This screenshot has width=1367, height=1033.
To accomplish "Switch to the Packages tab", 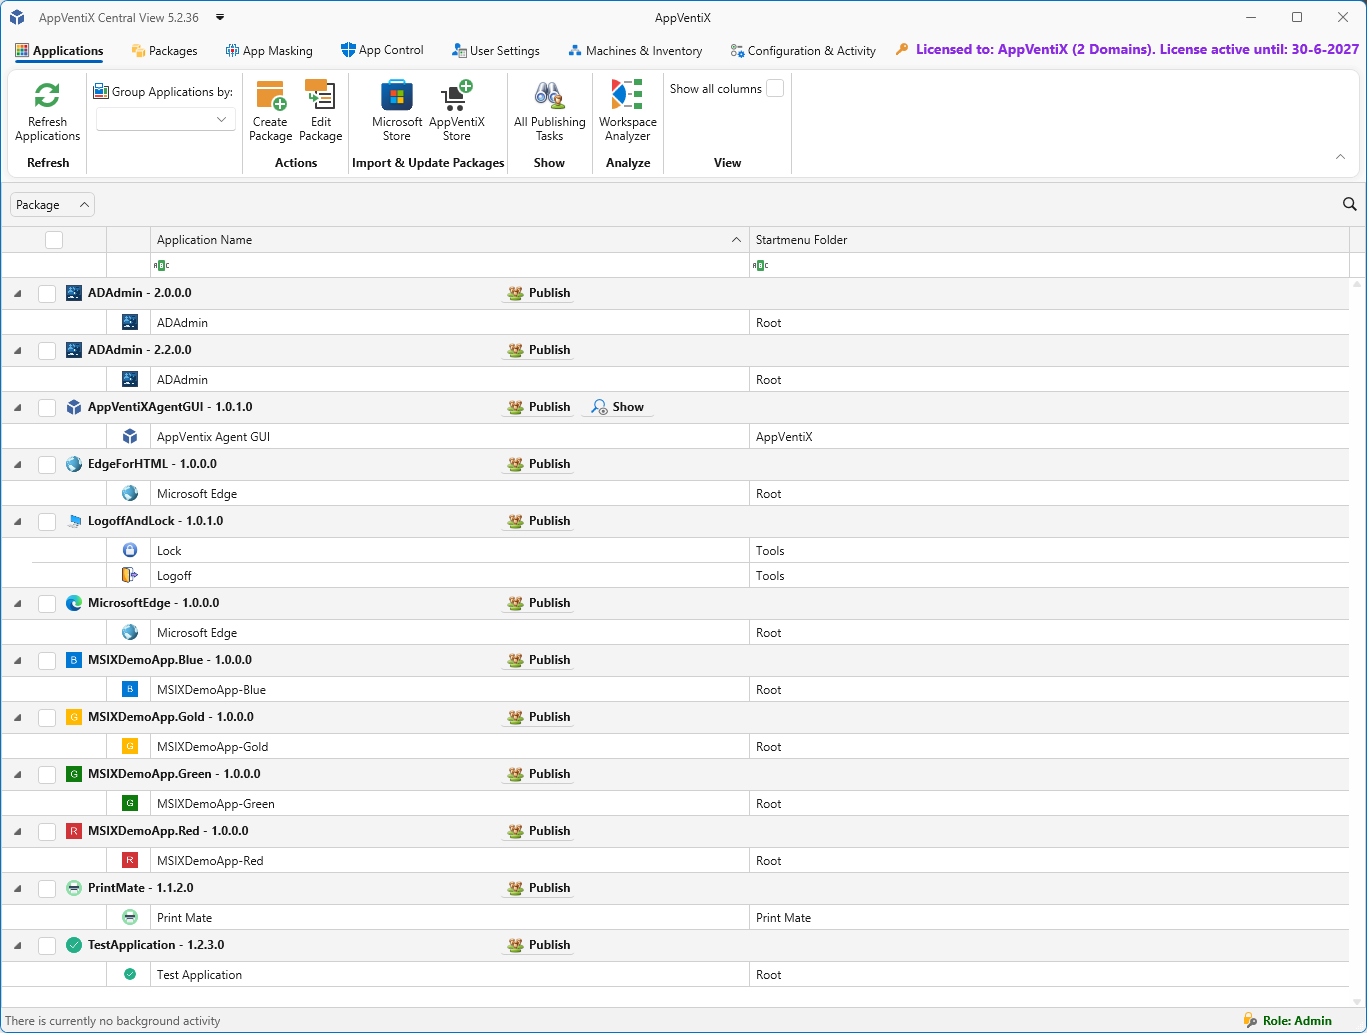I will pos(164,51).
